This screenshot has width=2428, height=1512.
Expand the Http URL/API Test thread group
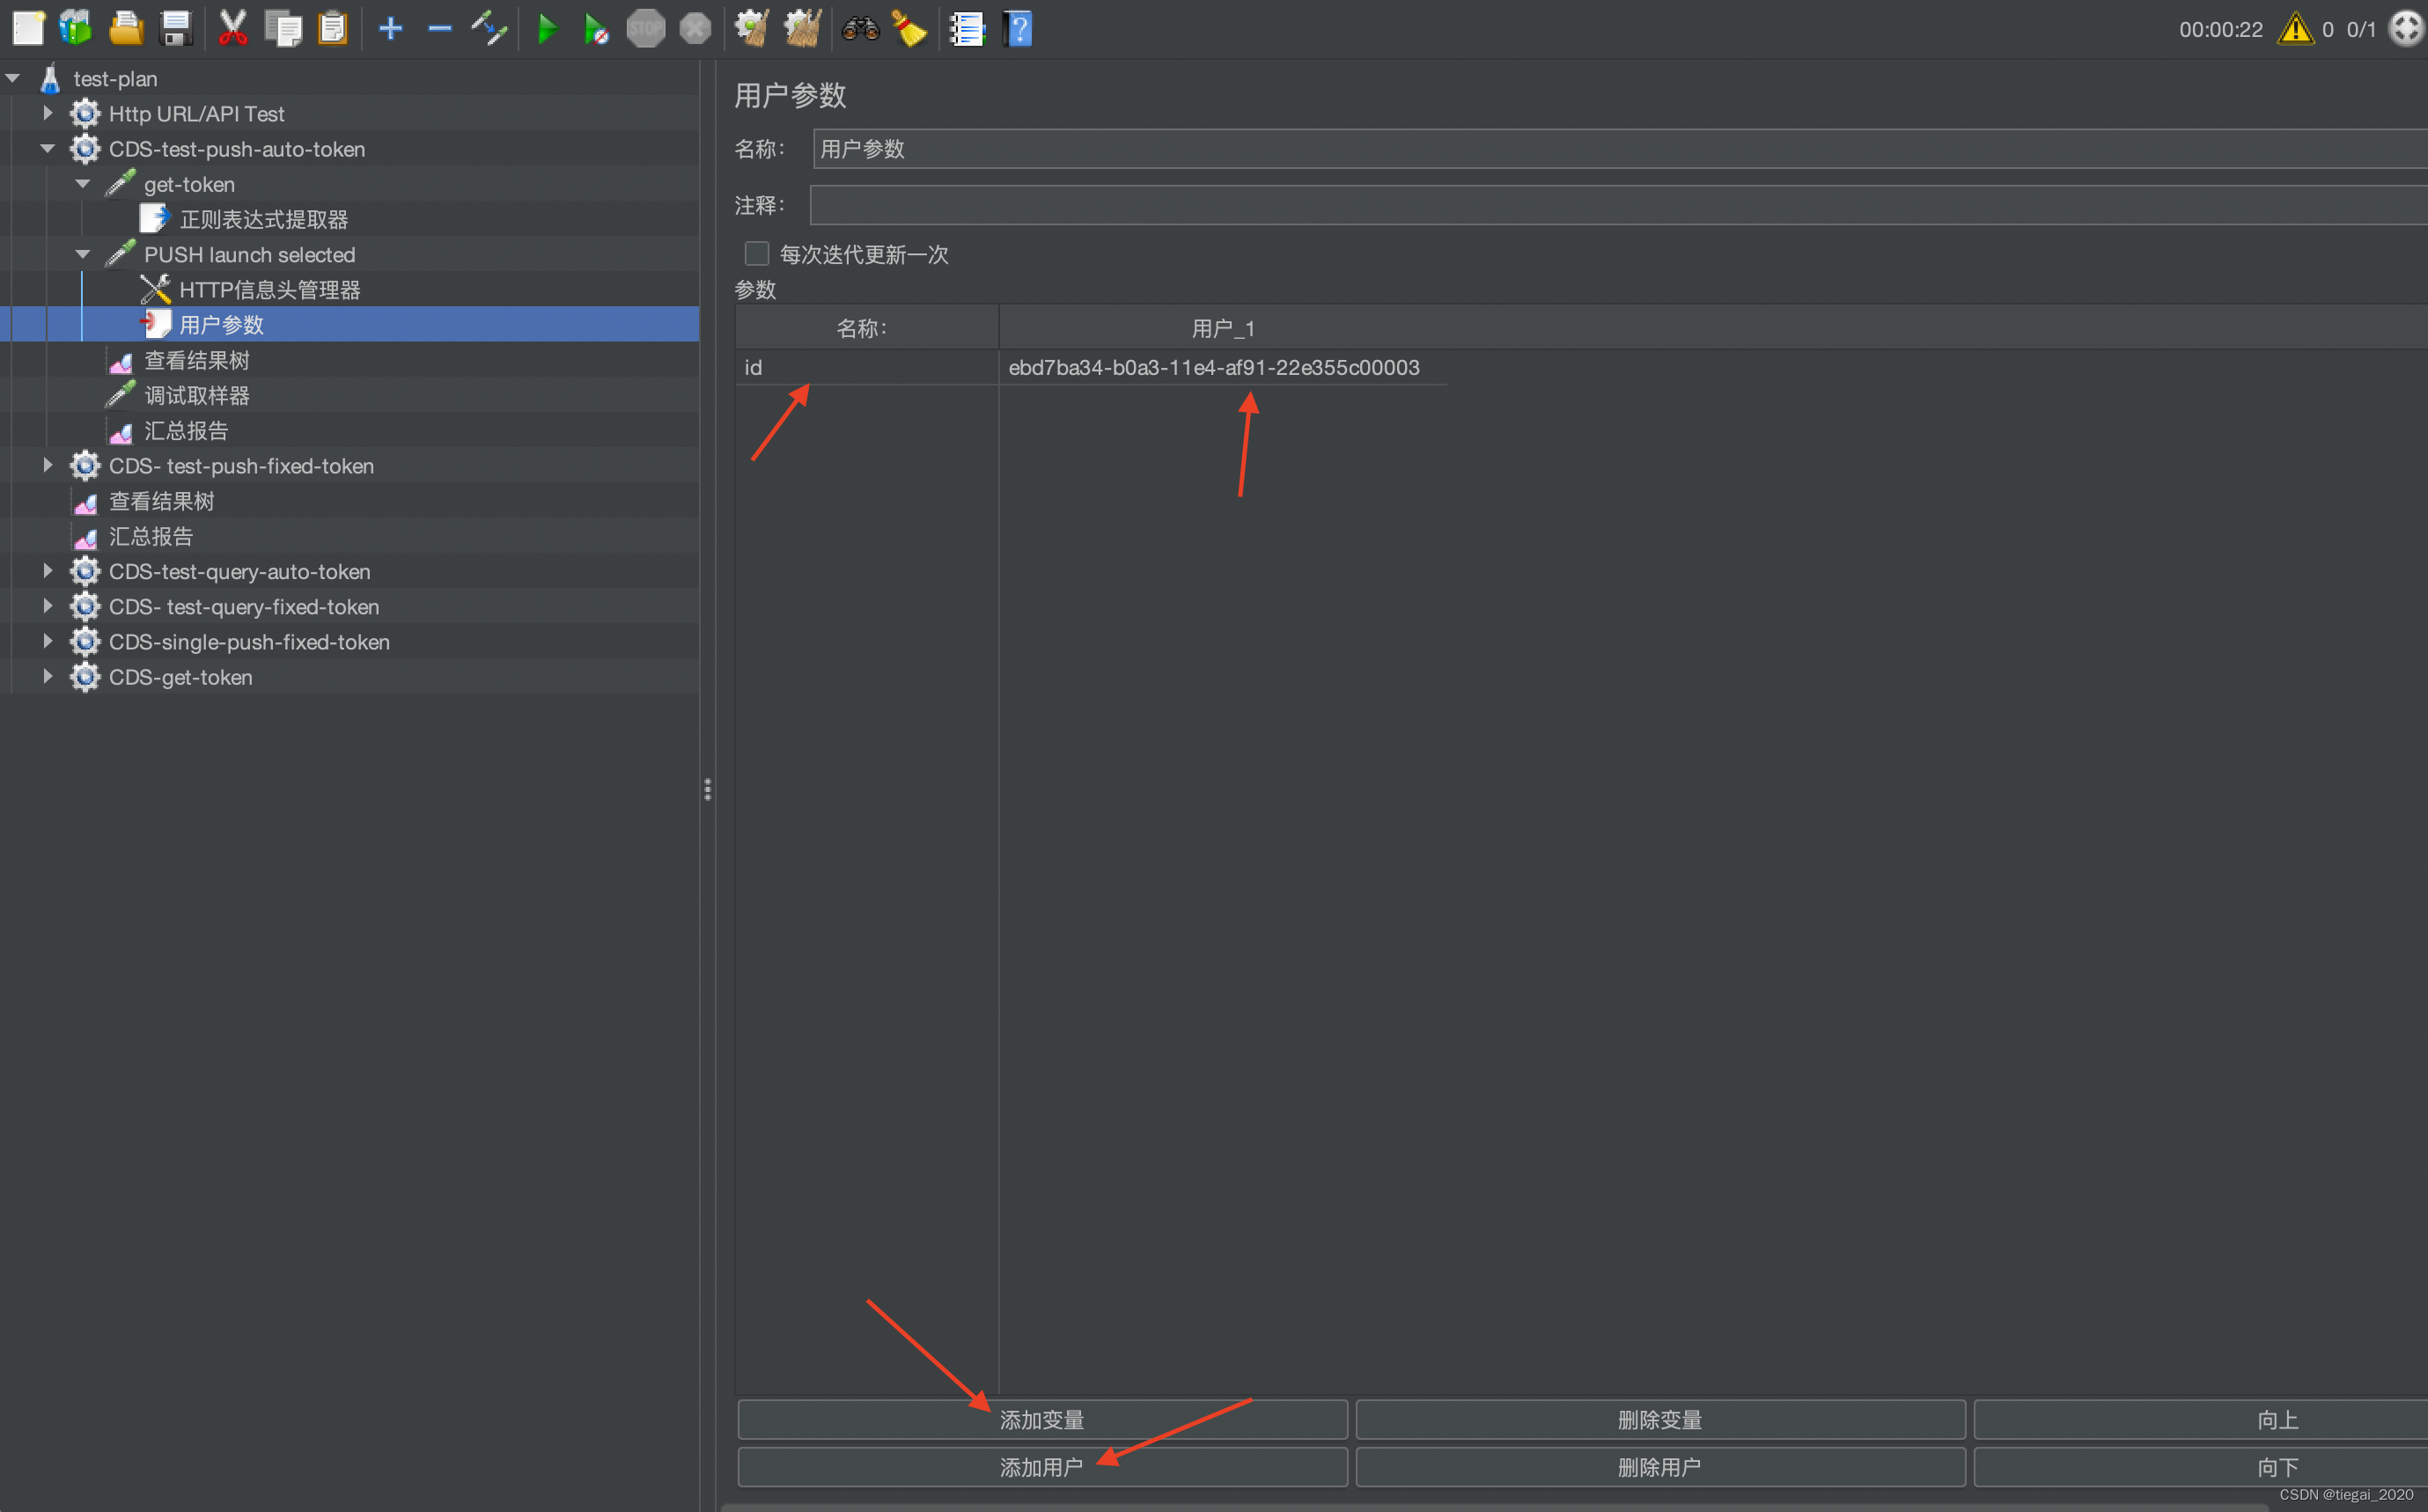point(48,113)
